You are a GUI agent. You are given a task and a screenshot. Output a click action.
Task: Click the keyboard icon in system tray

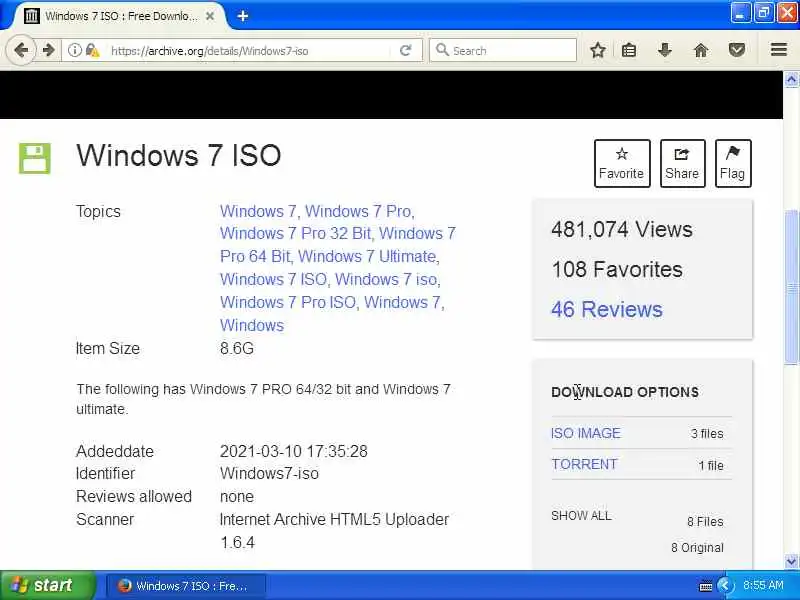click(706, 586)
